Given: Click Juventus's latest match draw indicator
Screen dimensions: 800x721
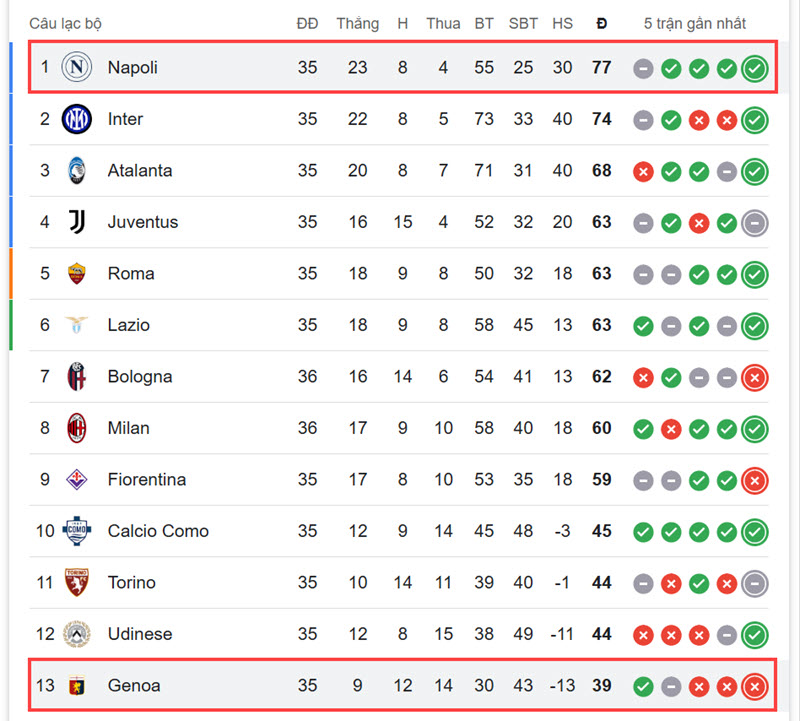Looking at the screenshot, I should pos(755,223).
